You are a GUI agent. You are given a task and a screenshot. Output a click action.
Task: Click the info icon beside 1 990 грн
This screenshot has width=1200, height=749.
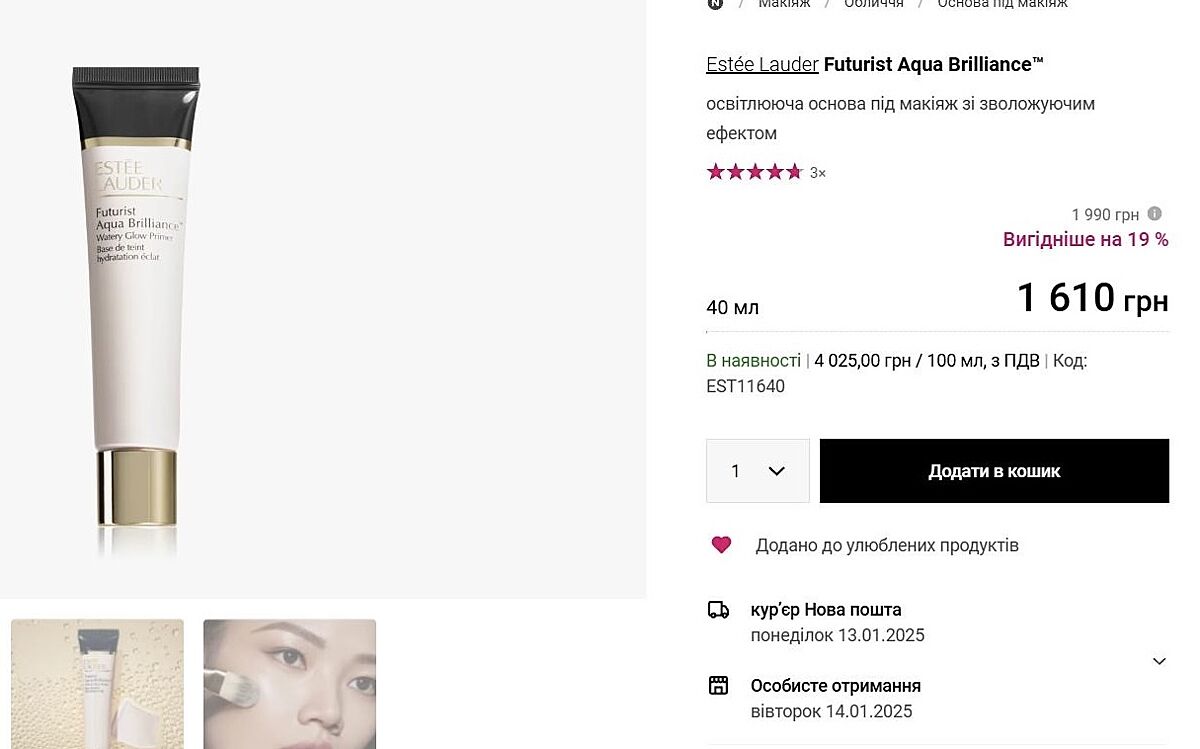click(x=1154, y=214)
